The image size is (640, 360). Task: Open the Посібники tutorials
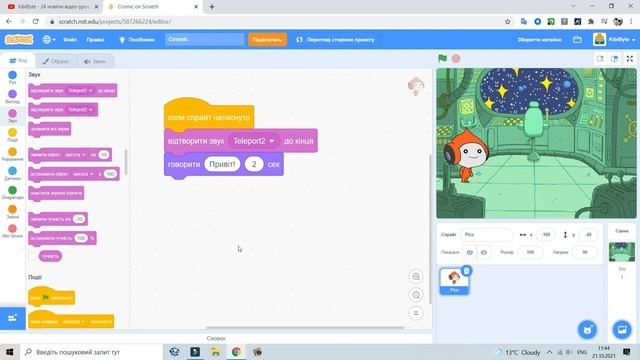tap(137, 40)
